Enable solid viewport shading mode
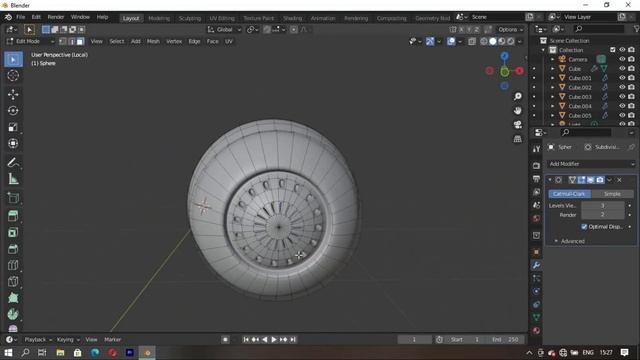The height and width of the screenshot is (360, 640). pos(493,41)
